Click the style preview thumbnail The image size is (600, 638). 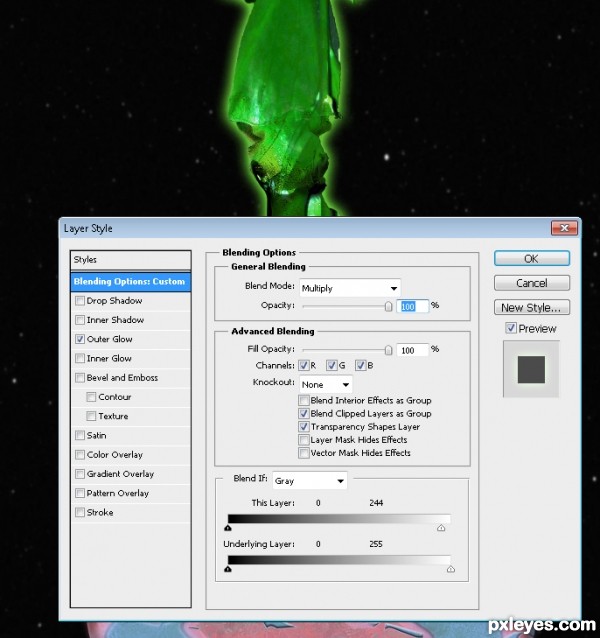[531, 369]
